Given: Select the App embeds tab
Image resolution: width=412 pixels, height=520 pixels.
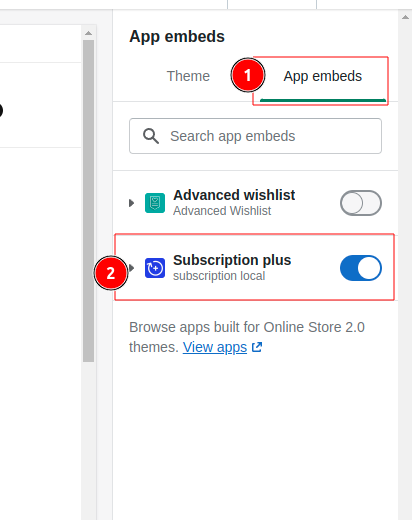Looking at the screenshot, I should pyautogui.click(x=323, y=76).
